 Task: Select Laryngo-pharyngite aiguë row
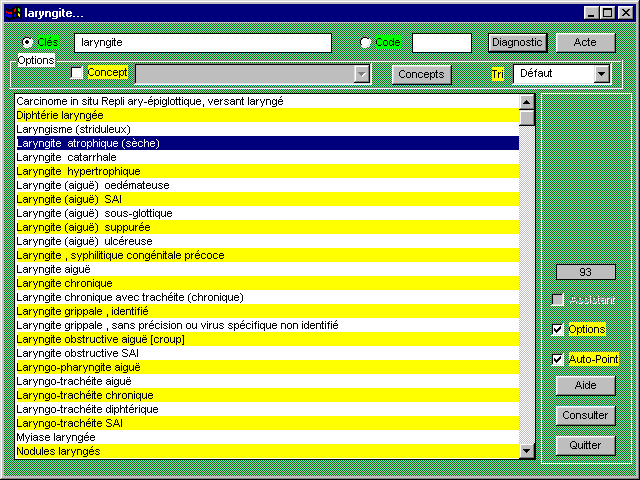click(267, 367)
